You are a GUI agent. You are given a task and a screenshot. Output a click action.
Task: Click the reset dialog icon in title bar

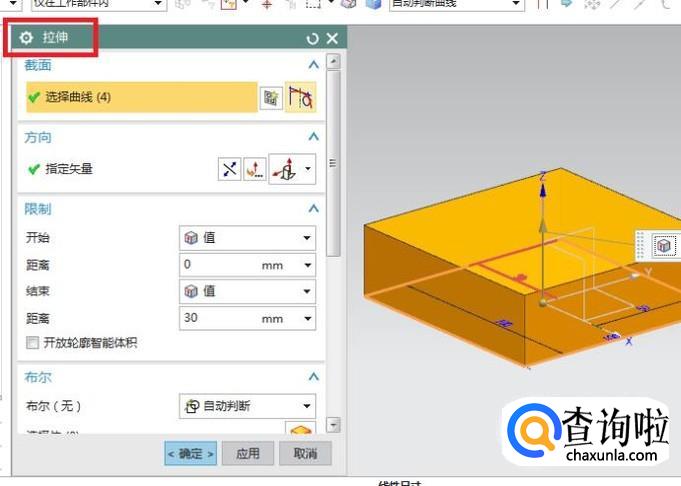[312, 39]
